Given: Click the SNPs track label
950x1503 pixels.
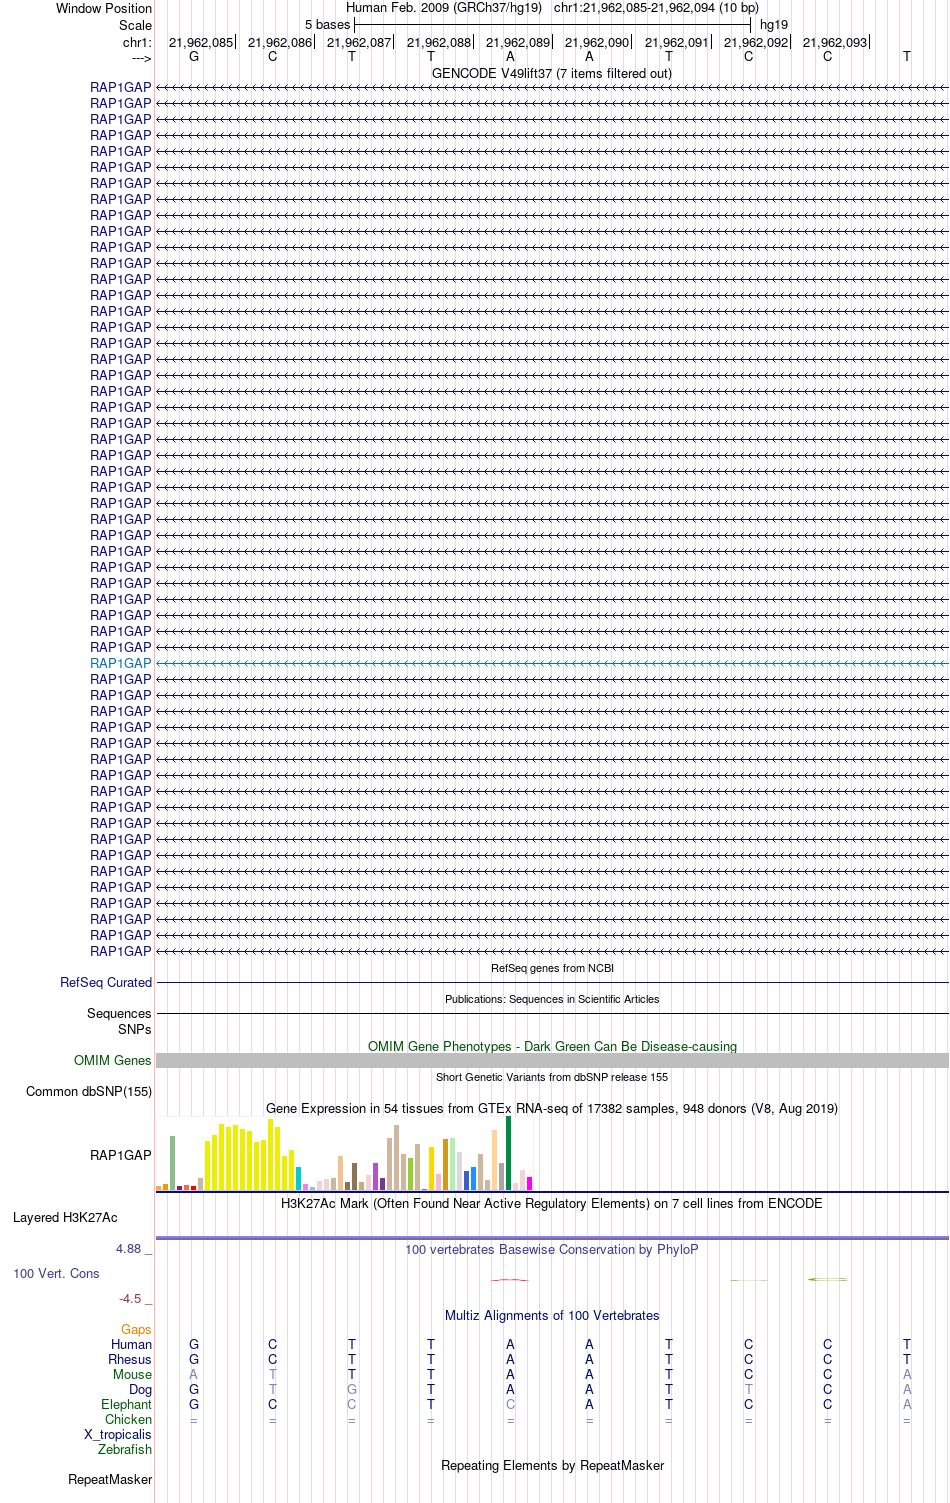Looking at the screenshot, I should coord(135,1029).
